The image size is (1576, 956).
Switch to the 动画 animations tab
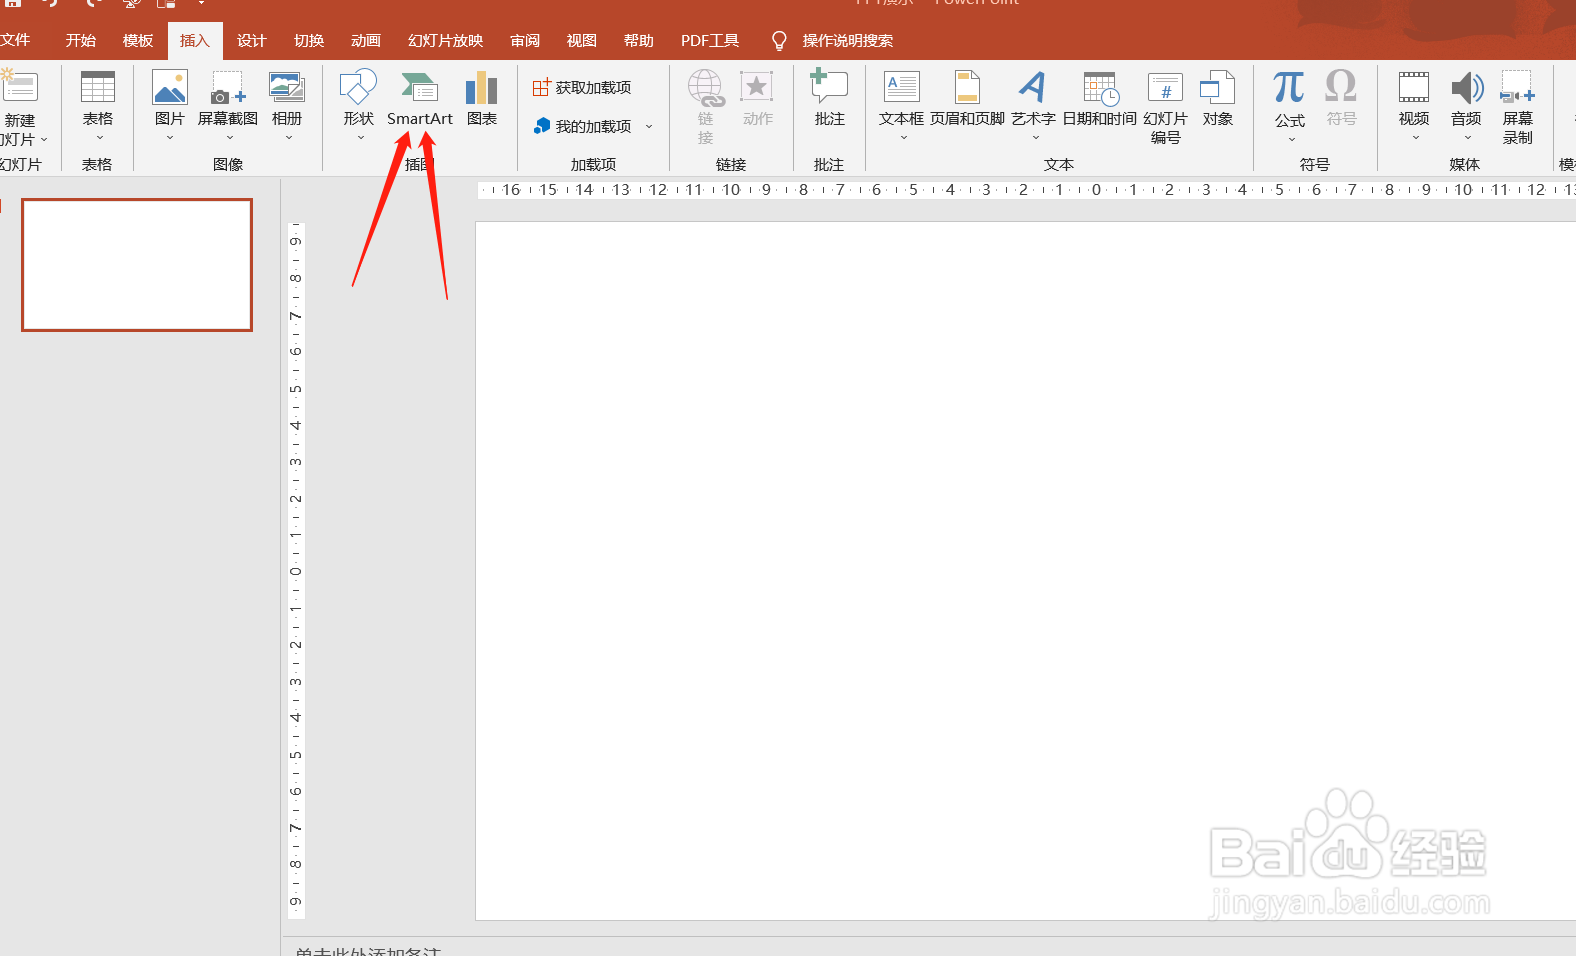coord(366,40)
